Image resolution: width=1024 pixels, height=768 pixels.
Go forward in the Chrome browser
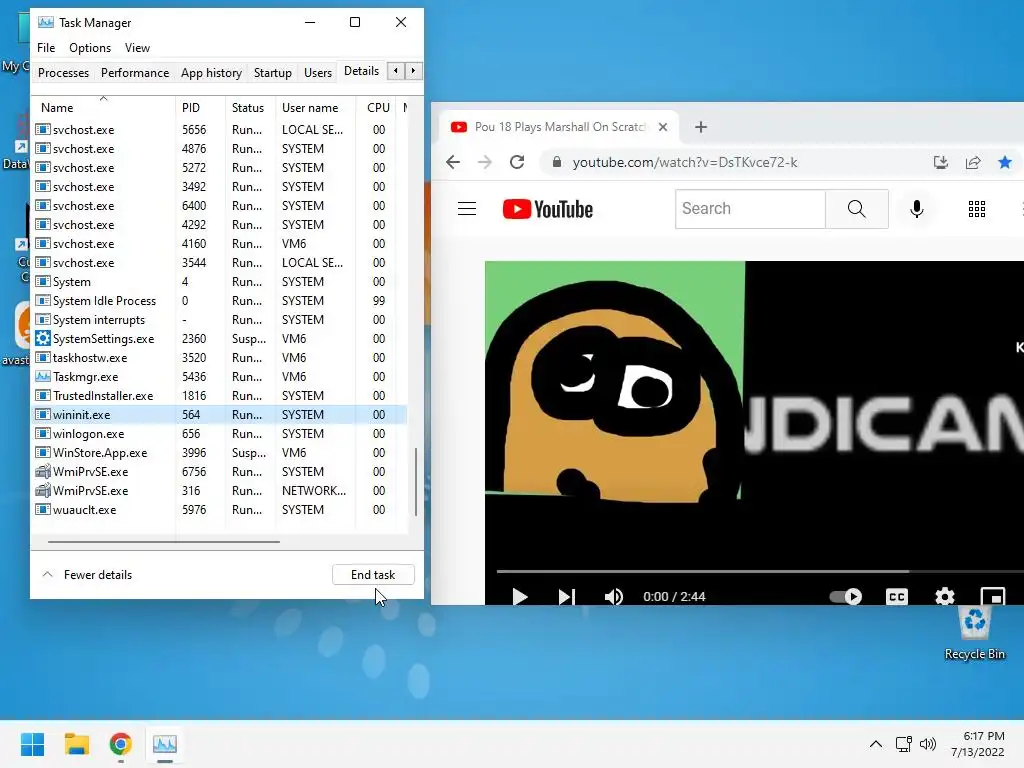click(485, 162)
